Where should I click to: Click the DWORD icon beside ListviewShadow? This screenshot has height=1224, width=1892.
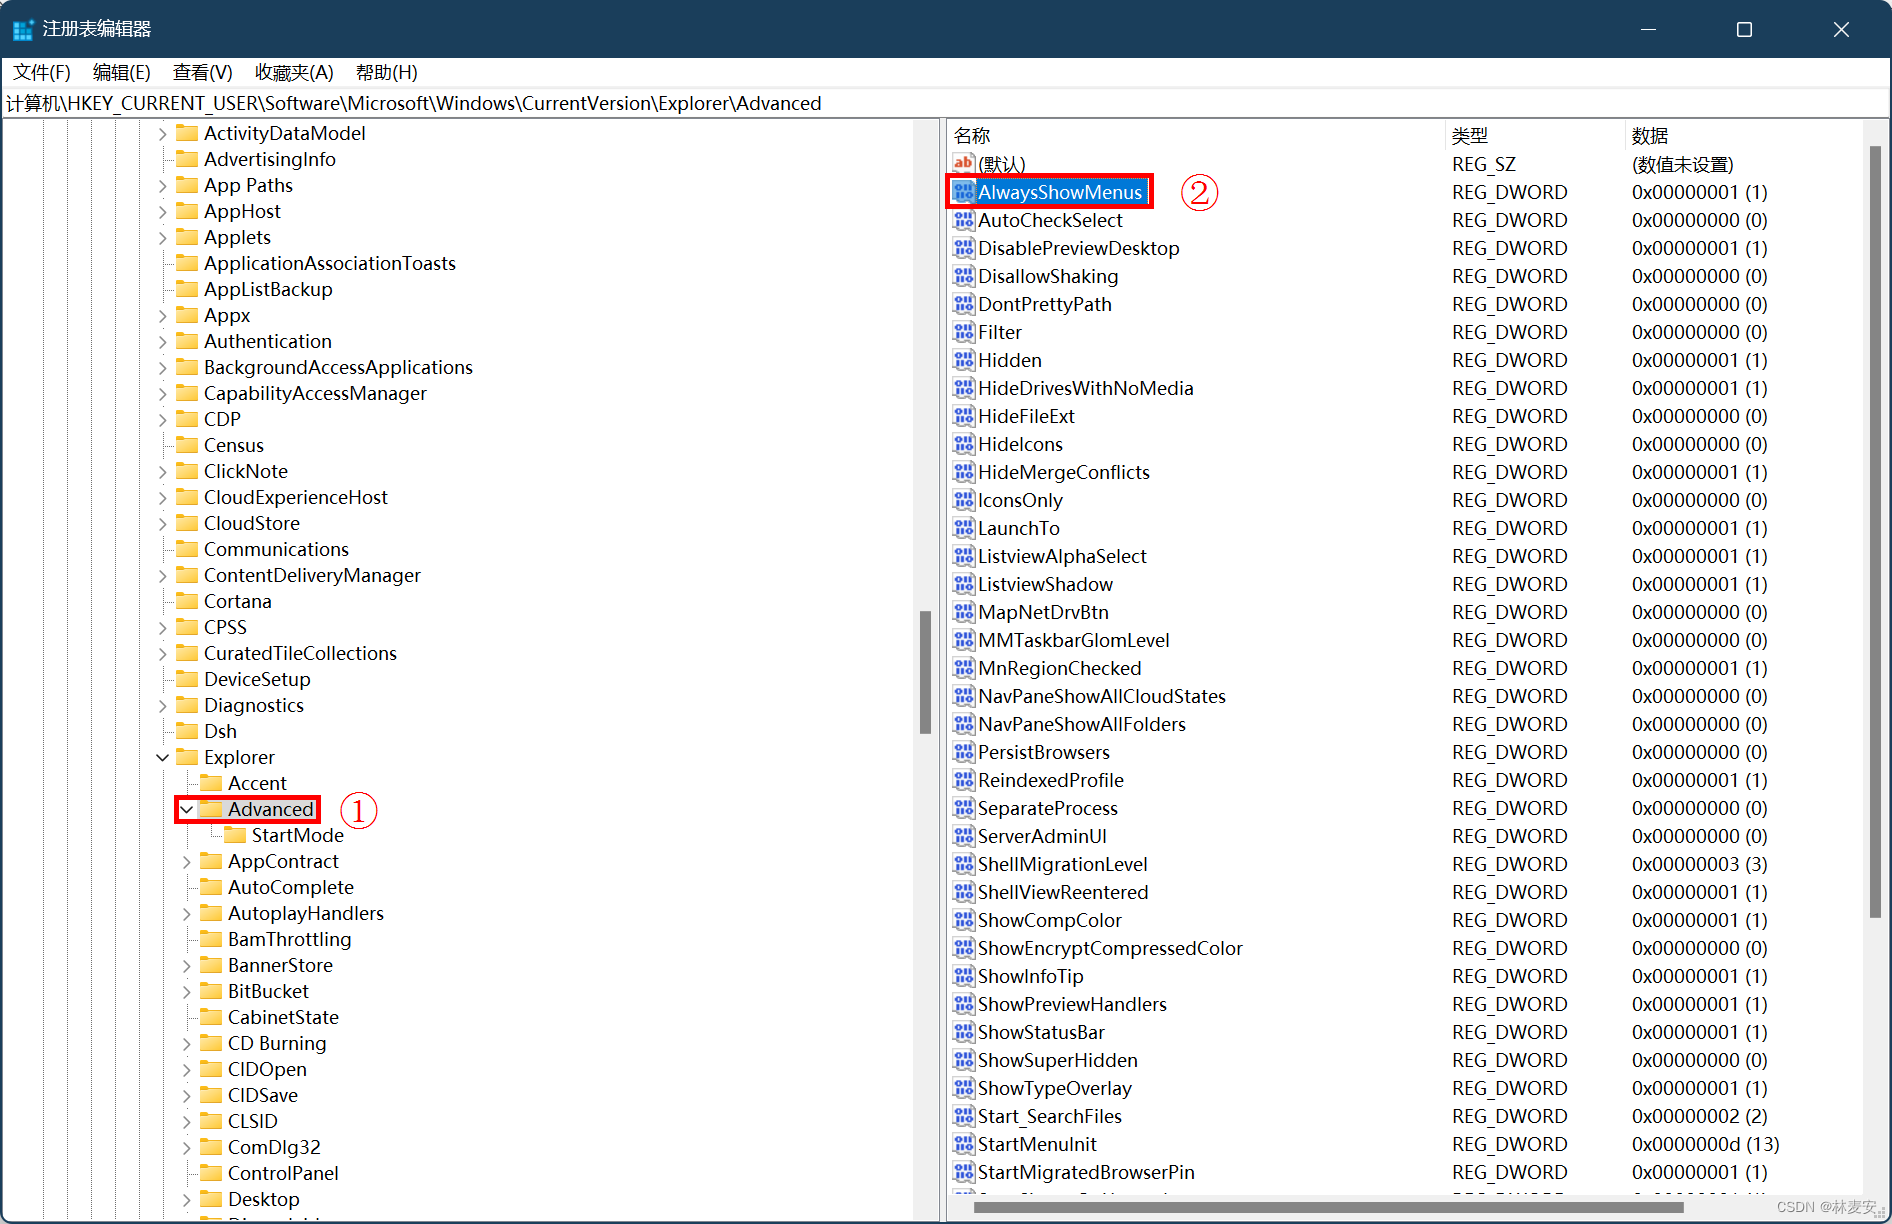click(963, 584)
